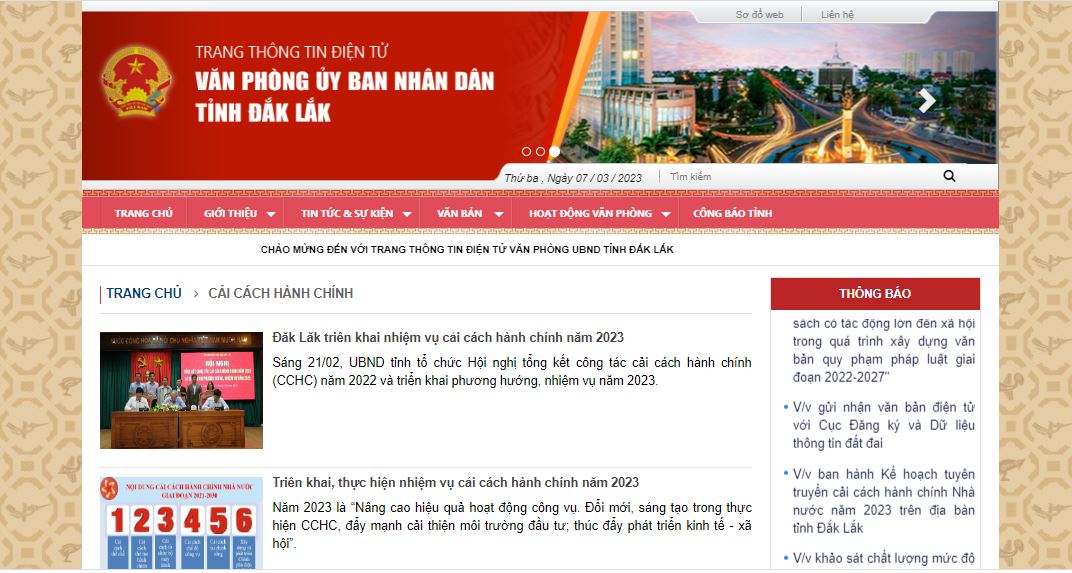Go to Trang chủ in the navigation bar
This screenshot has width=1072, height=573.
point(143,213)
